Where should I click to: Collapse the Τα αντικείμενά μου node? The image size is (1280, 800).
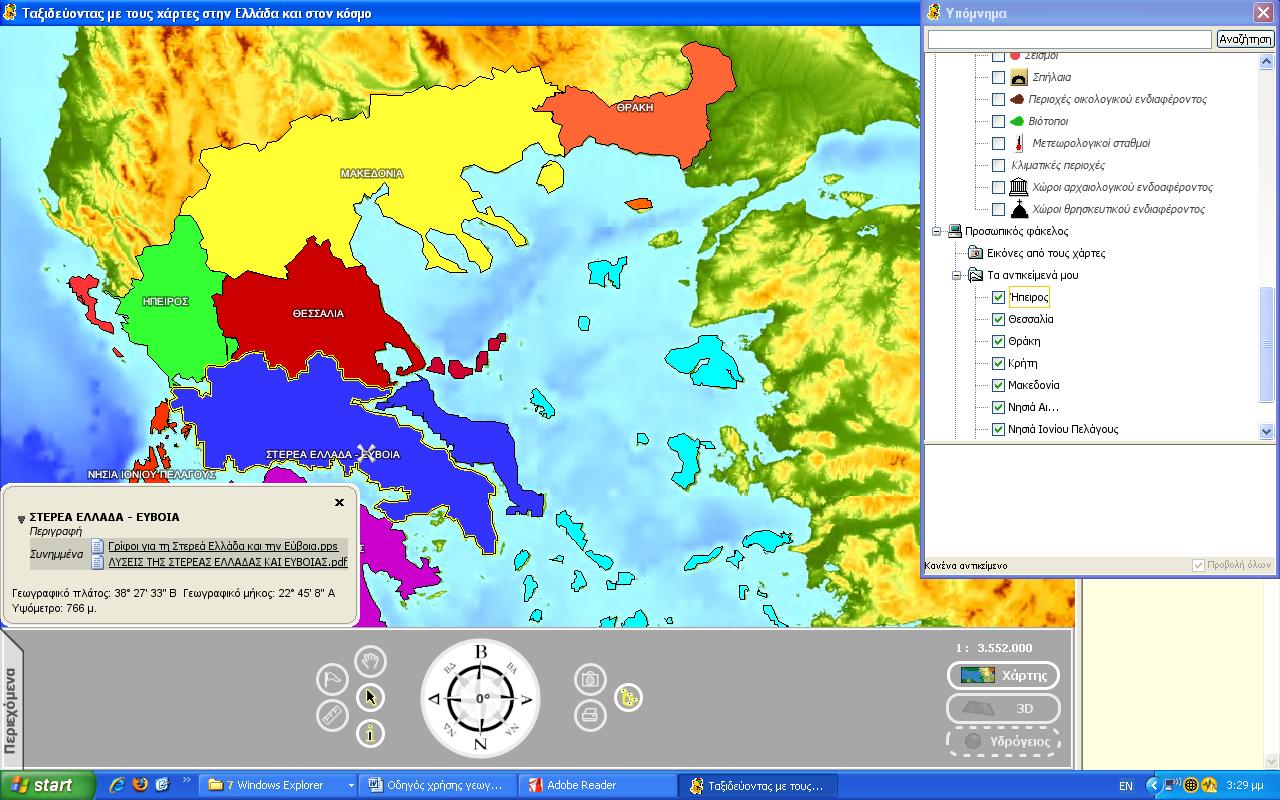(x=958, y=275)
